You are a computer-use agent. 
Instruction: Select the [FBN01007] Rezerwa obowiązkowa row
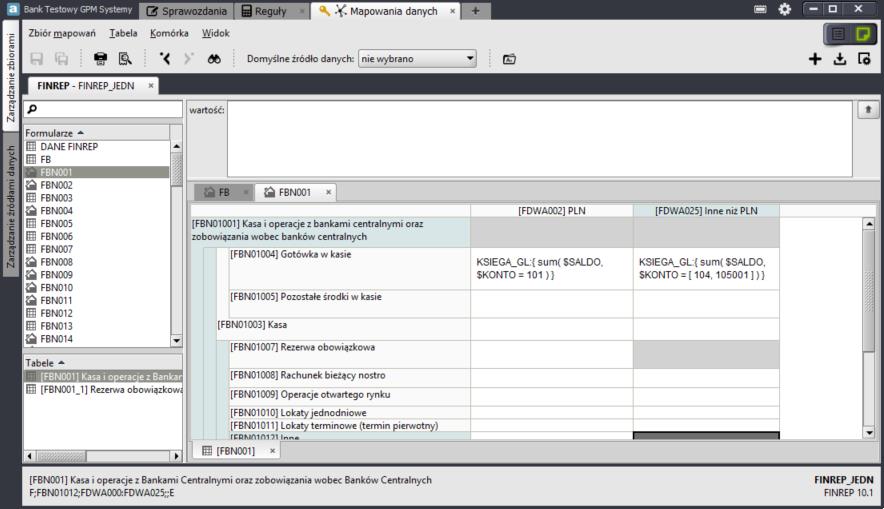tap(349, 355)
